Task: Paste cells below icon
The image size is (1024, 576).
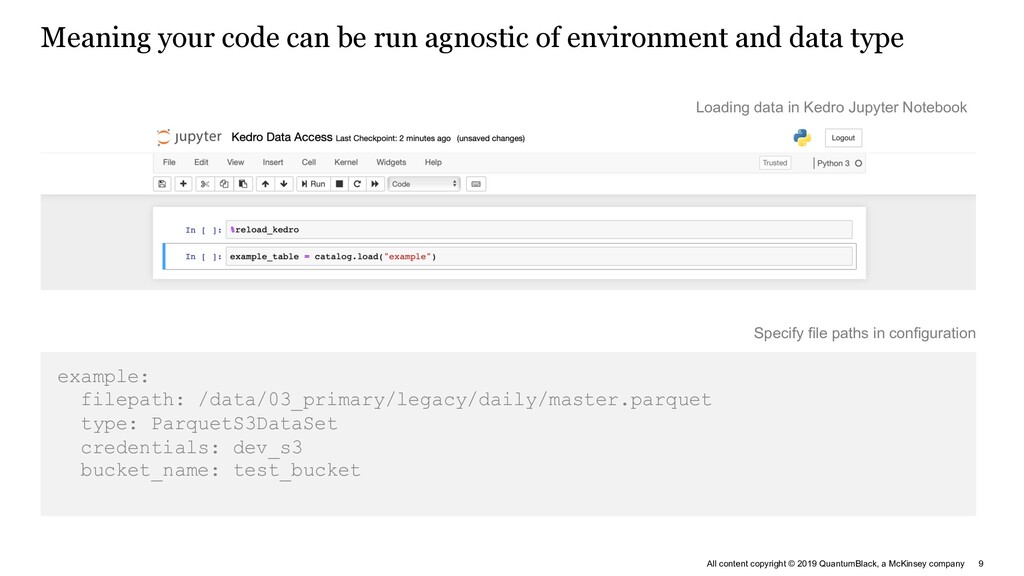Action: pos(243,184)
